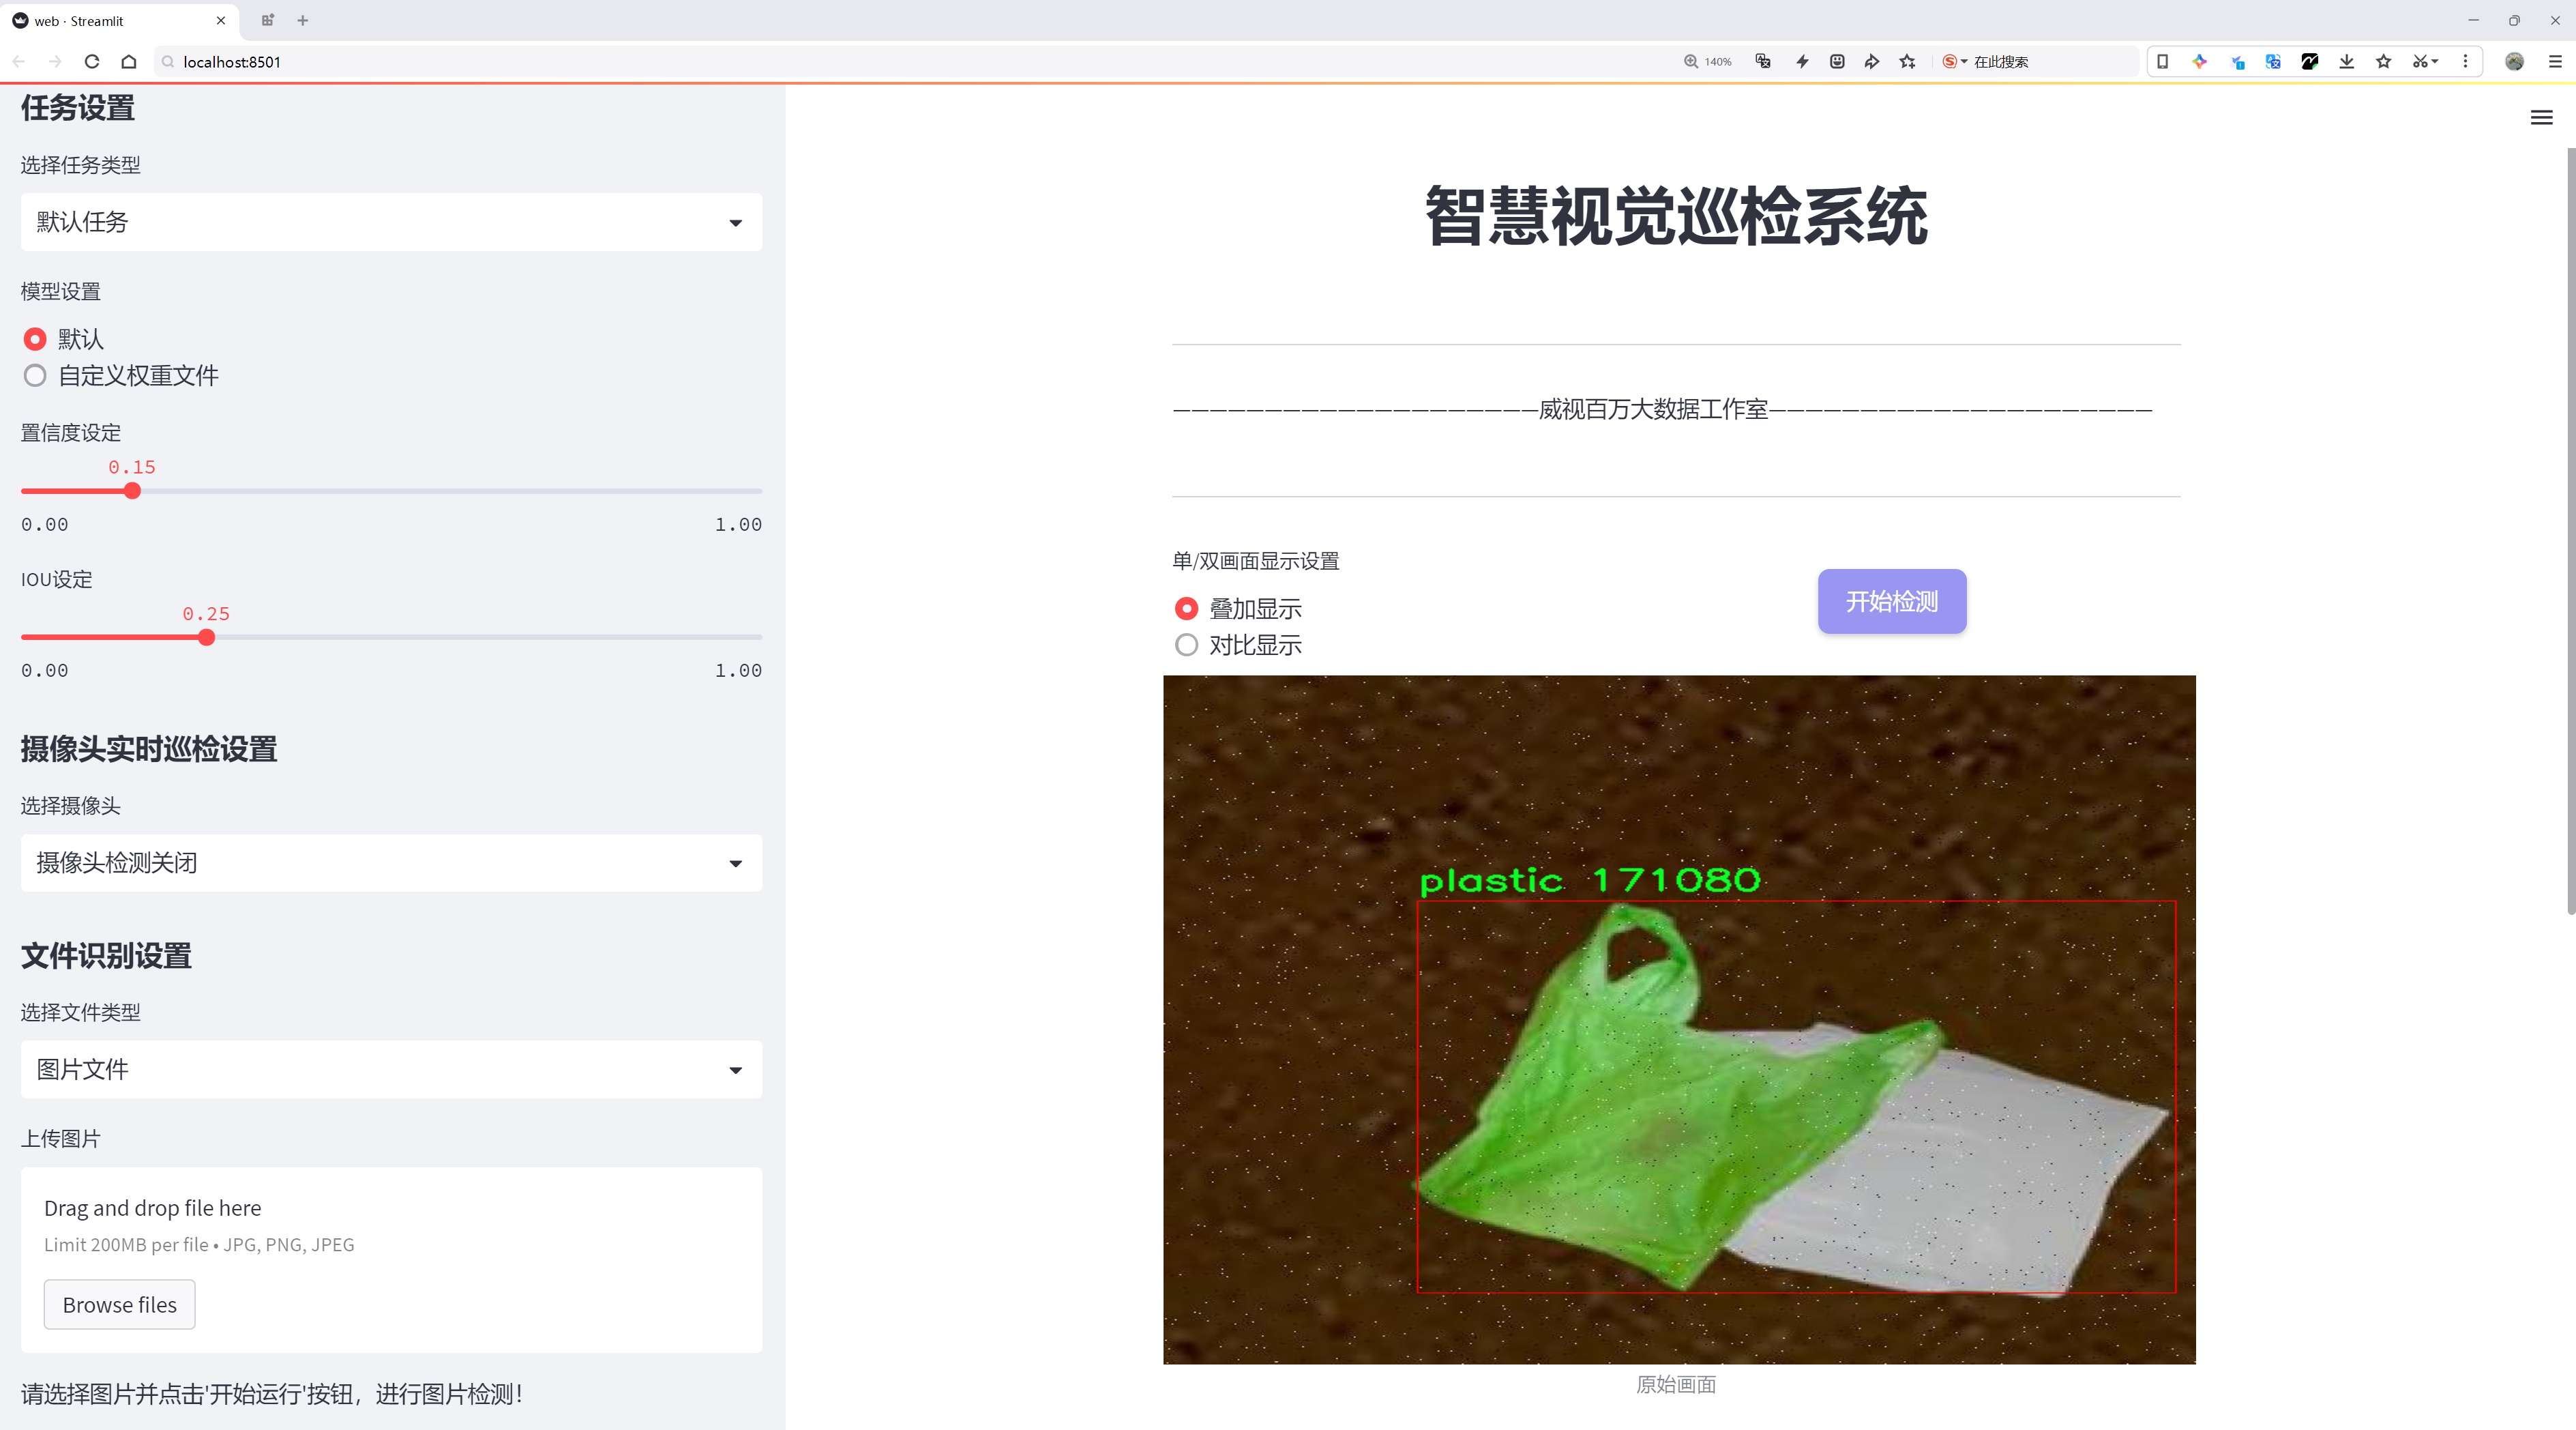Switch display mode to 对比显示
This screenshot has height=1430, width=2576.
click(x=1186, y=645)
